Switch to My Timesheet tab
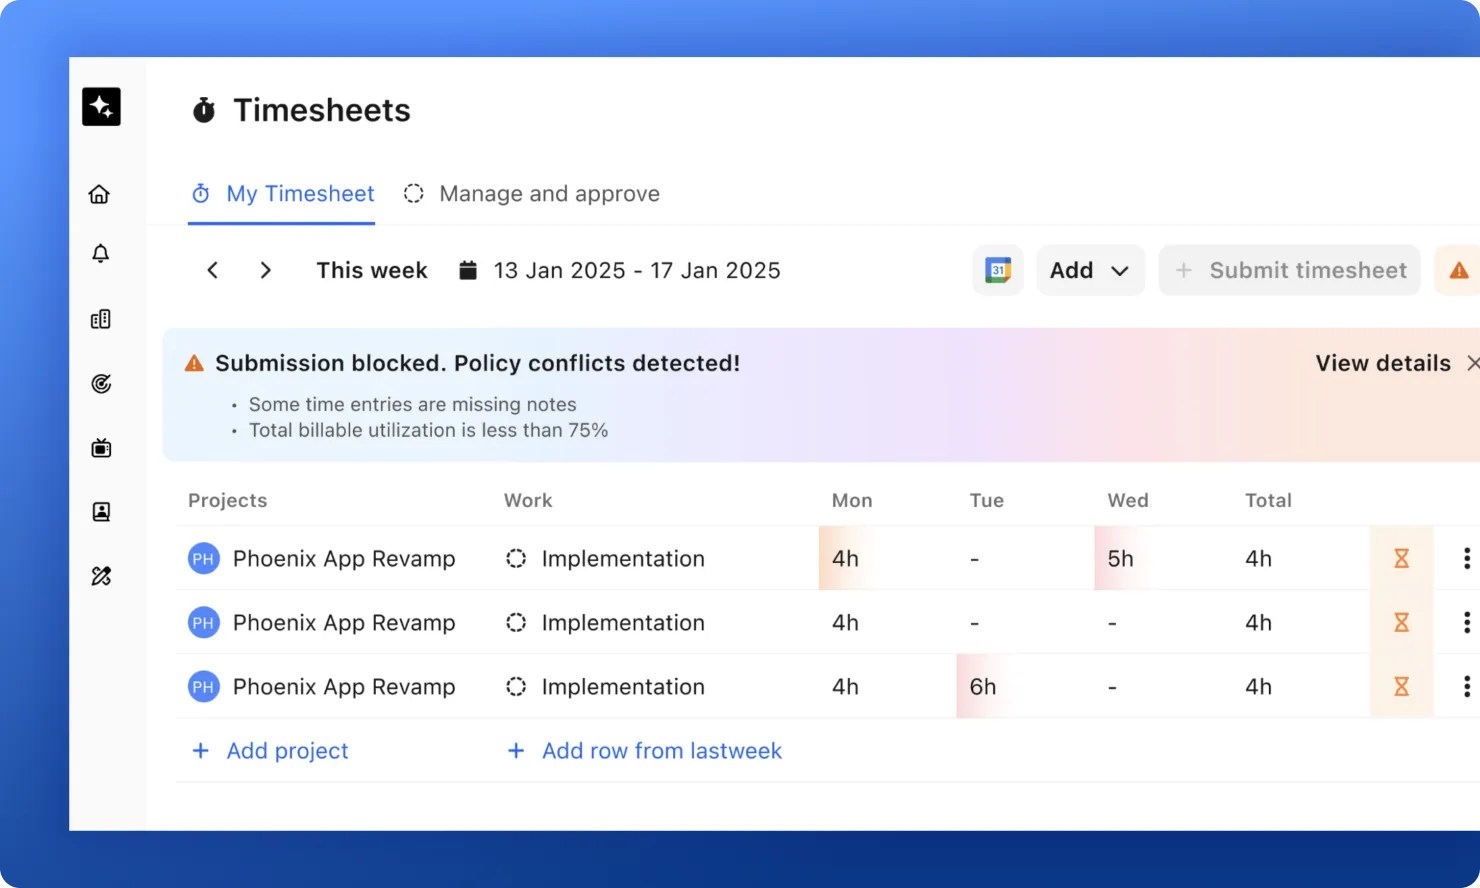The height and width of the screenshot is (888, 1480). (x=282, y=194)
